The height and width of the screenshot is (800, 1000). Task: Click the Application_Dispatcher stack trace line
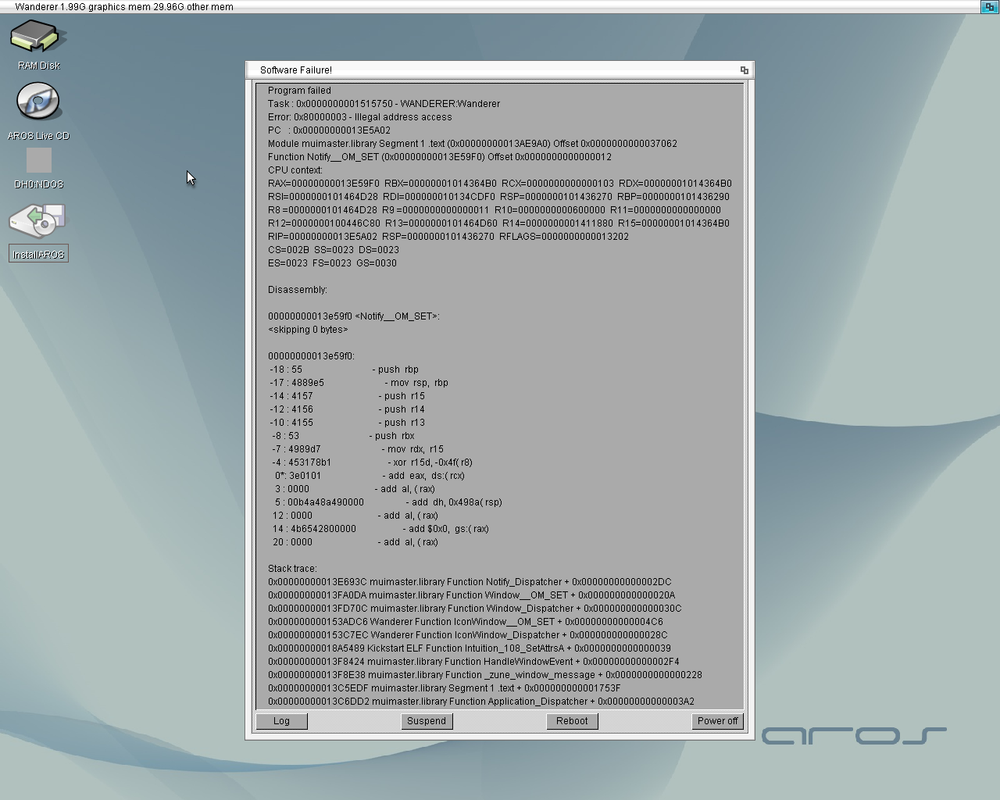click(x=481, y=702)
